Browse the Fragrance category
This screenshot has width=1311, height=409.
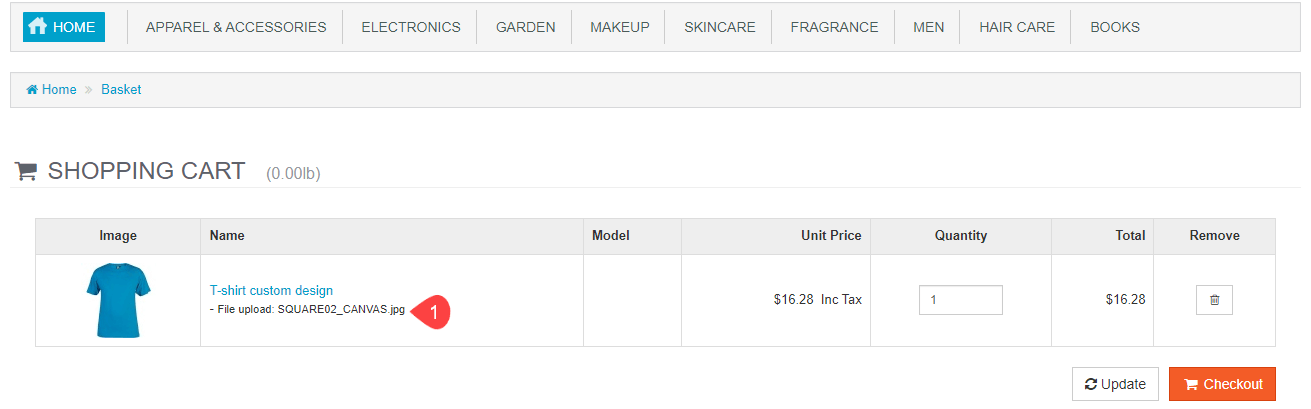pos(834,27)
